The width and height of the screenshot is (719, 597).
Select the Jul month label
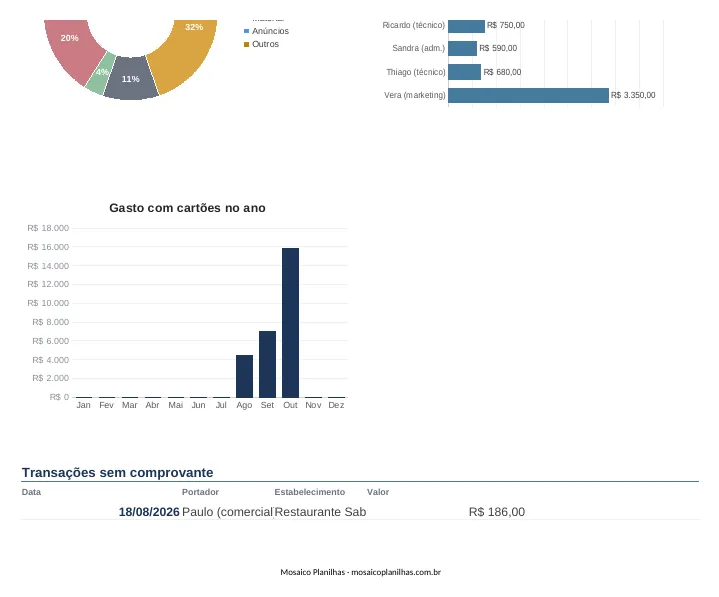tap(221, 405)
